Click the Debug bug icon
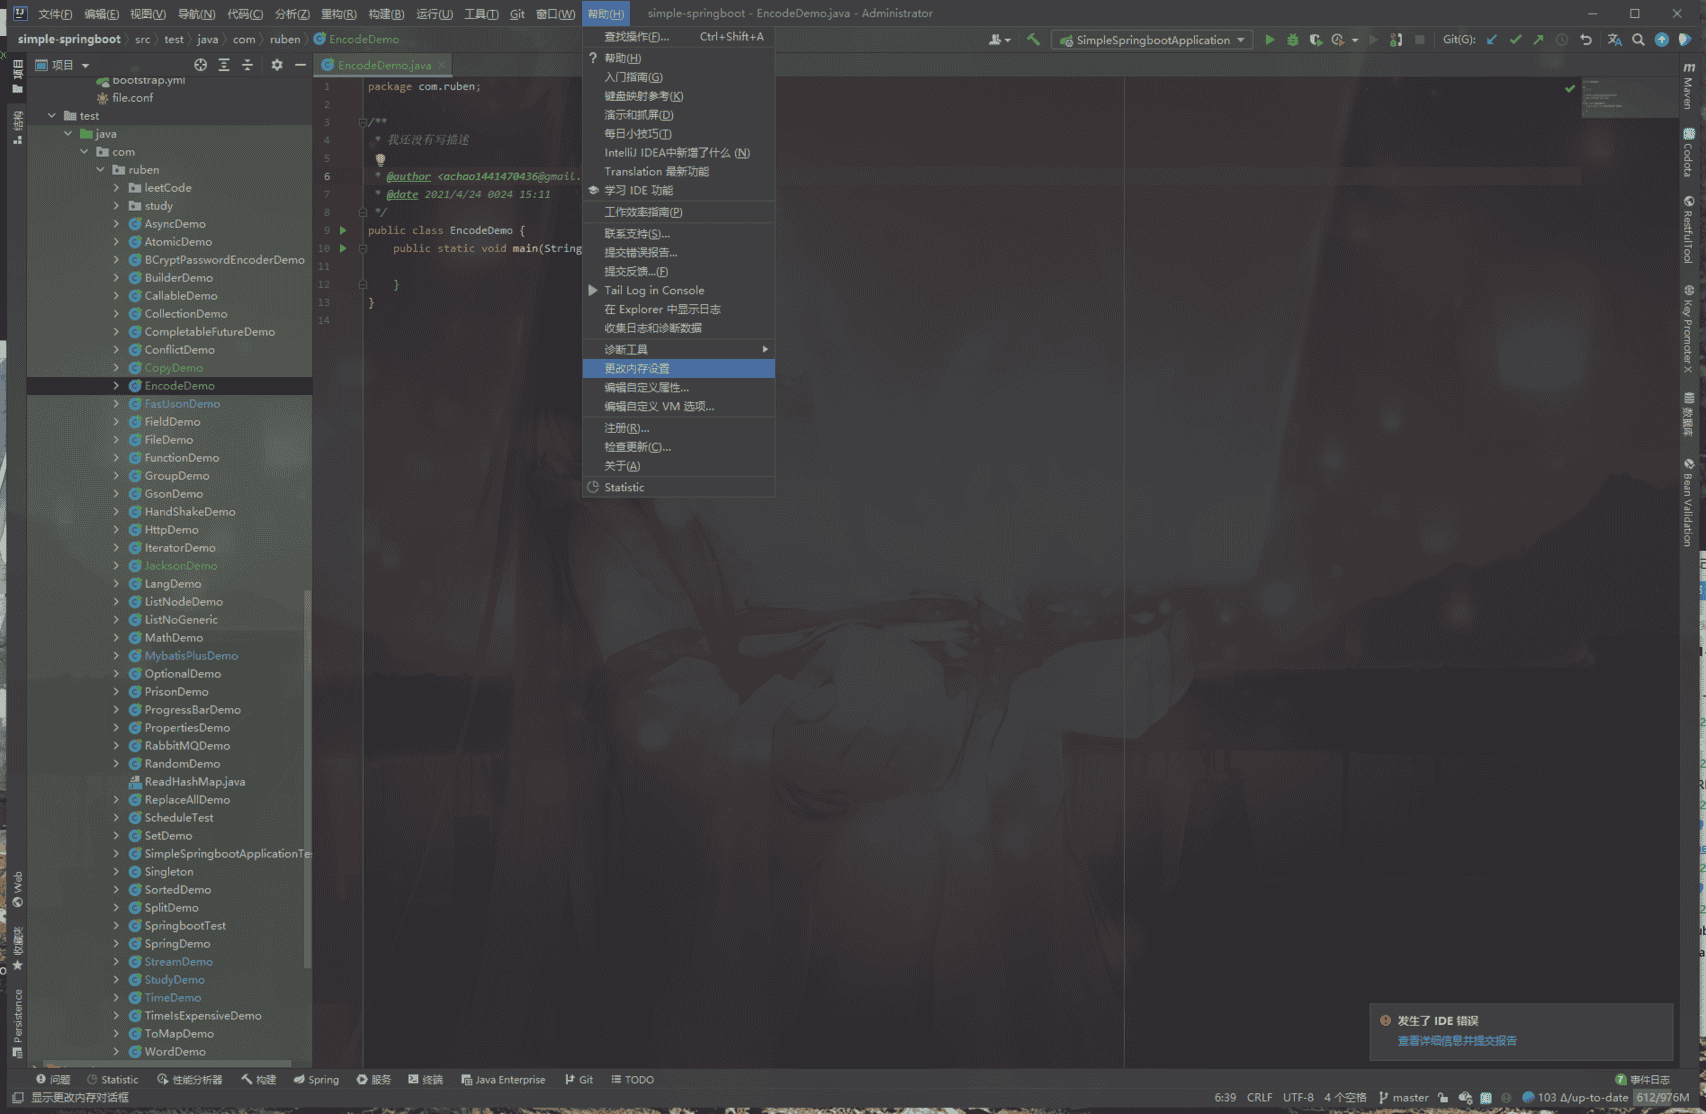1706x1114 pixels. [1292, 40]
